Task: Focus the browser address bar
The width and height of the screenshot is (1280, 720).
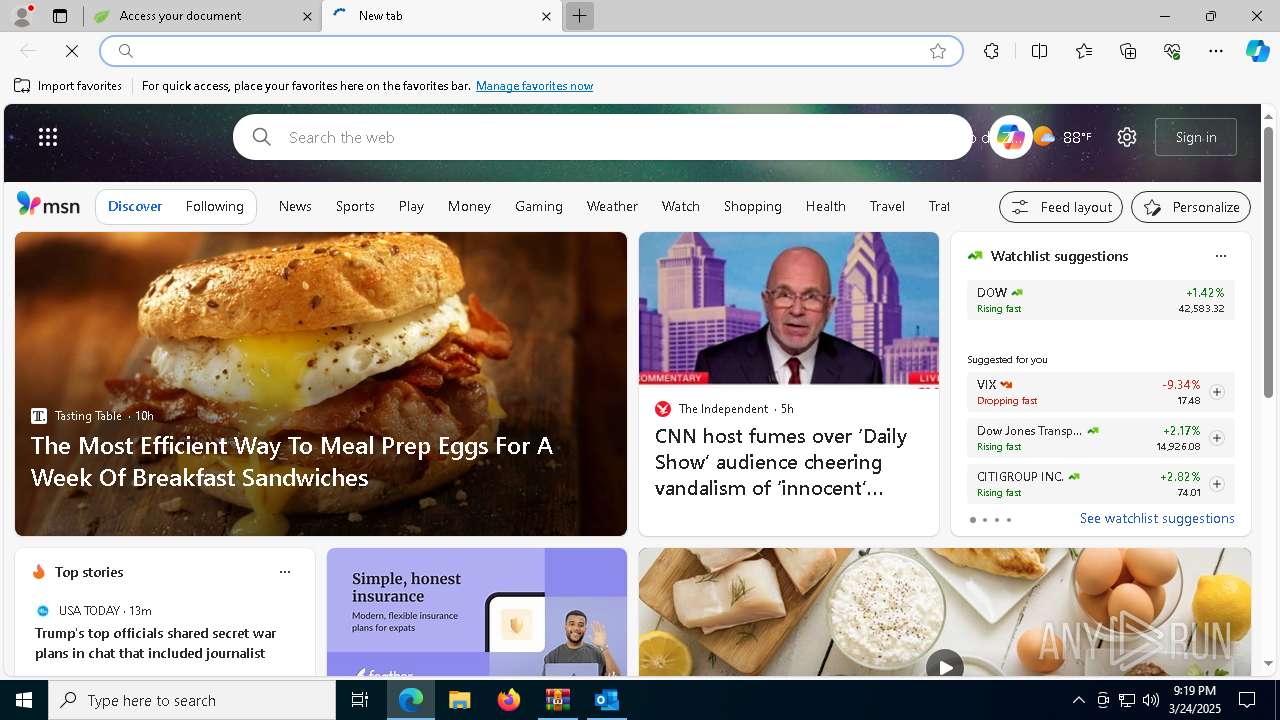Action: coord(530,51)
